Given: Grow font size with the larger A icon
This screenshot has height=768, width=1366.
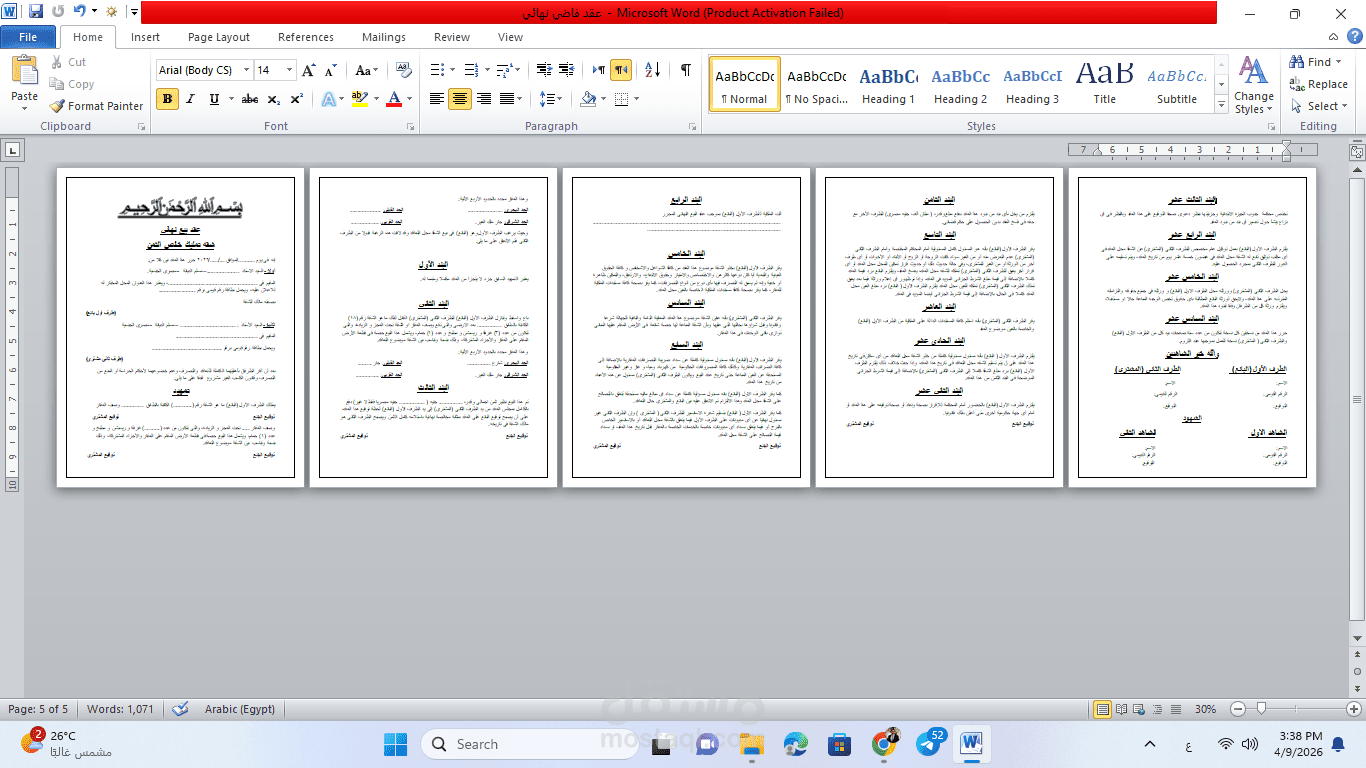Looking at the screenshot, I should pos(311,70).
